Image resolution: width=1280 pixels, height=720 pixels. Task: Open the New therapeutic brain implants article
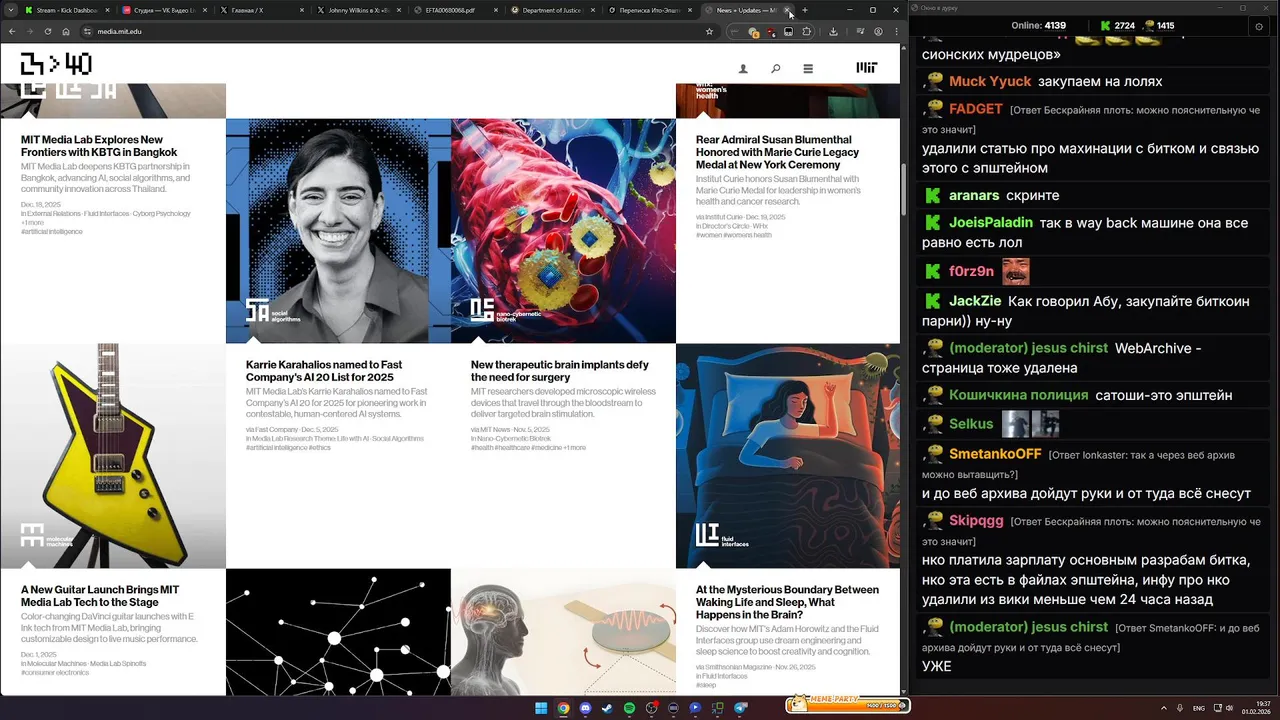click(x=560, y=371)
